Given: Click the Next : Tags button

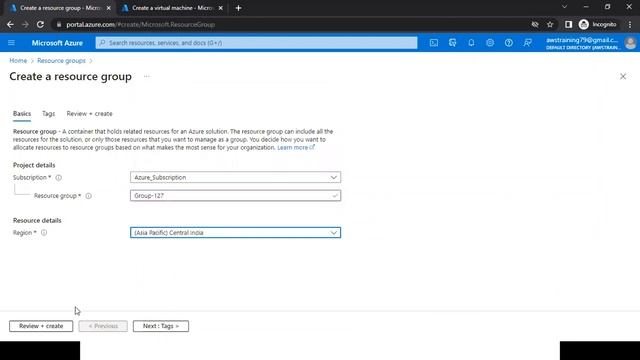Looking at the screenshot, I should pyautogui.click(x=161, y=326).
